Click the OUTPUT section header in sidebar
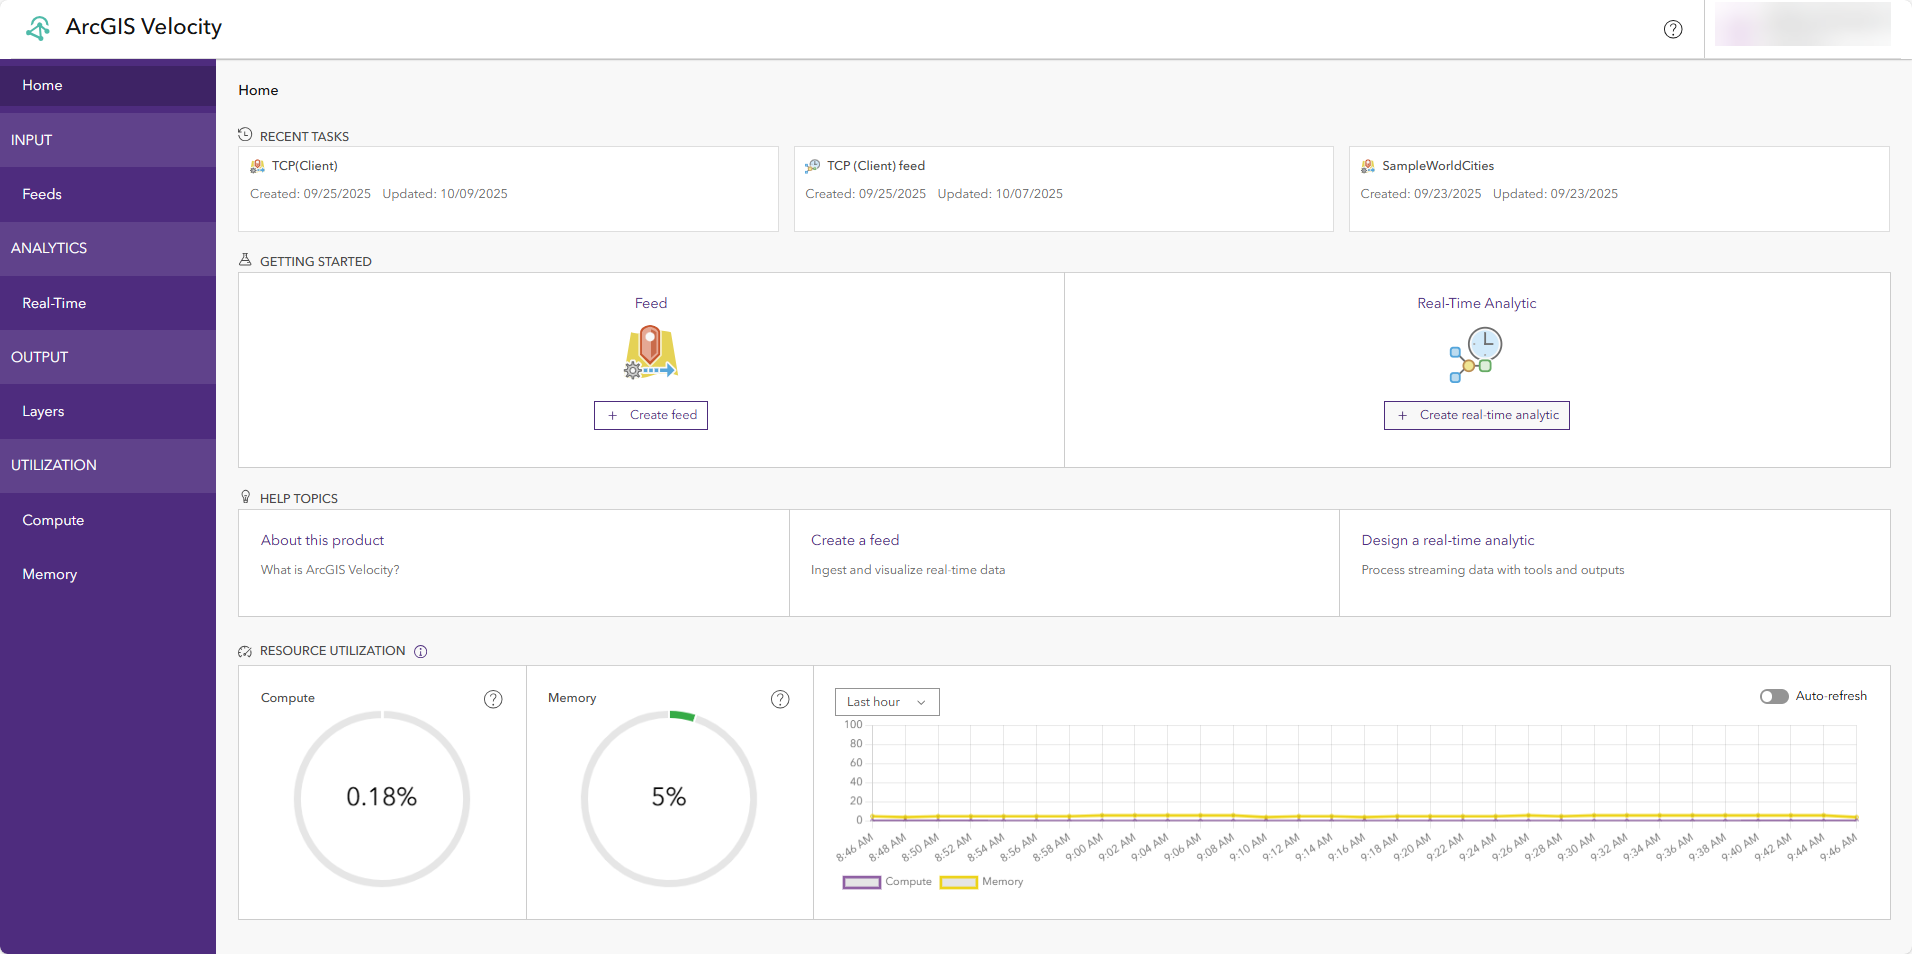The width and height of the screenshot is (1912, 954). coord(108,357)
